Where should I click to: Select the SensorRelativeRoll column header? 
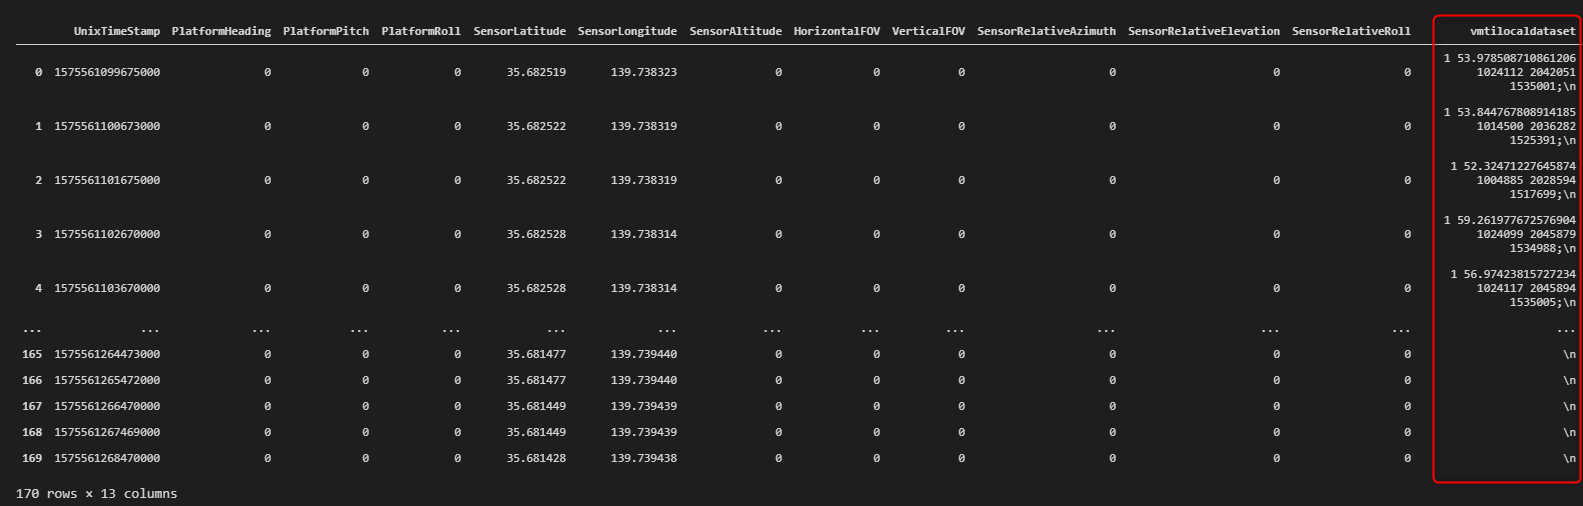pyautogui.click(x=1351, y=31)
